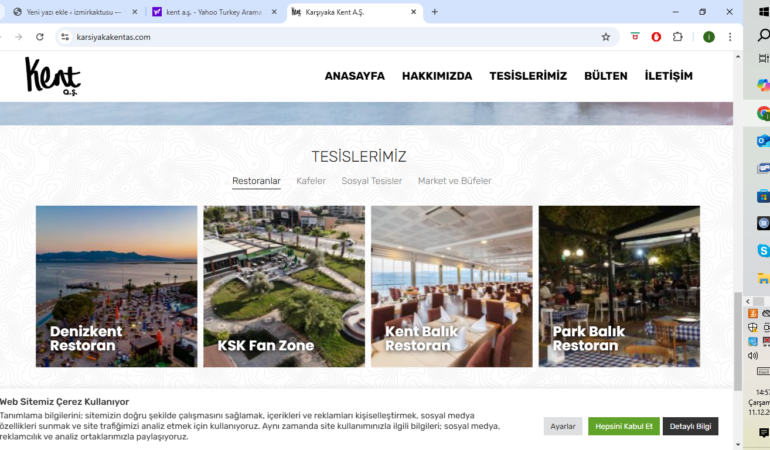770x450 pixels.
Task: Click the scrollbar down arrow
Action: pos(738,445)
